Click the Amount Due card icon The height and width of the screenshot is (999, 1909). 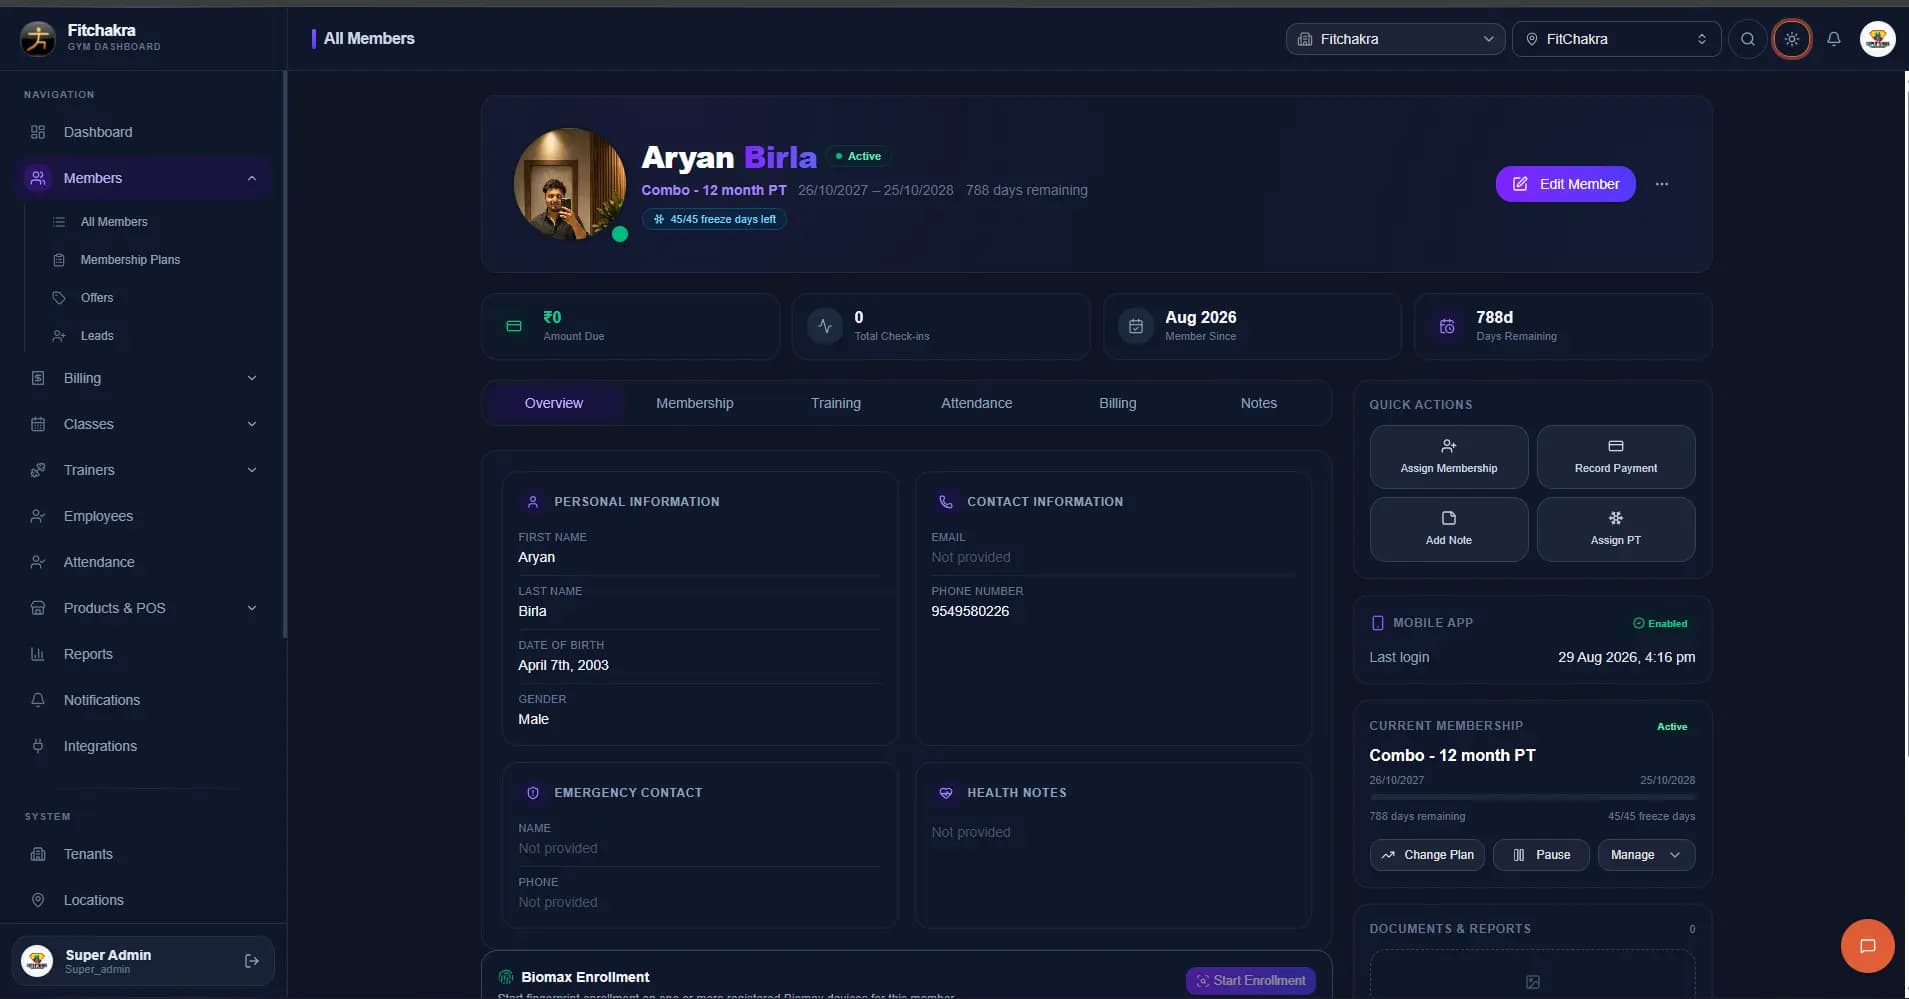[x=514, y=326]
